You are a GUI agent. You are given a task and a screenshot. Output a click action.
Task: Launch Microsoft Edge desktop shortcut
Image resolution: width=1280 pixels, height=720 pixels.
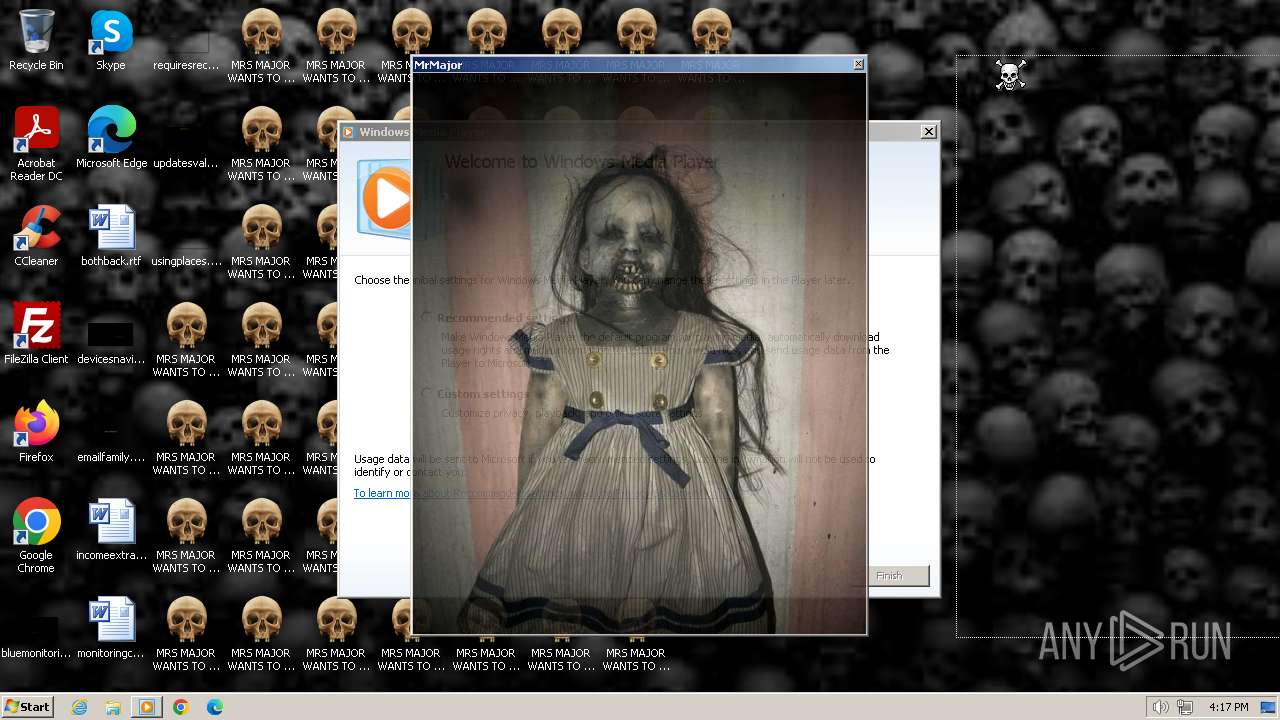pos(111,138)
